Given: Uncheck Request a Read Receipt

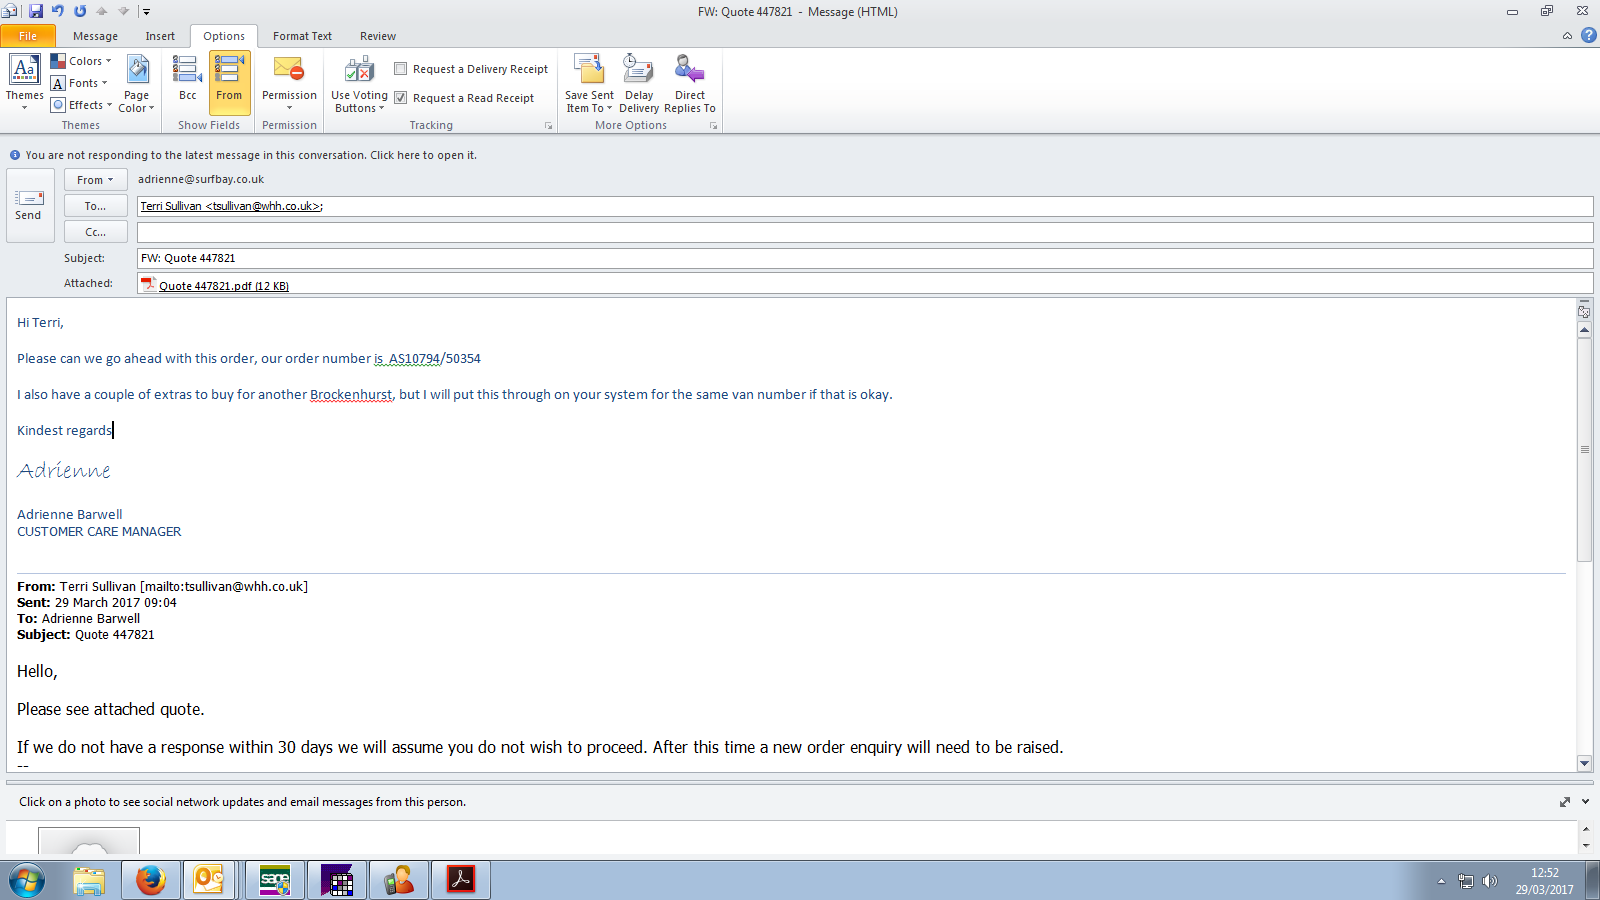Looking at the screenshot, I should point(401,98).
